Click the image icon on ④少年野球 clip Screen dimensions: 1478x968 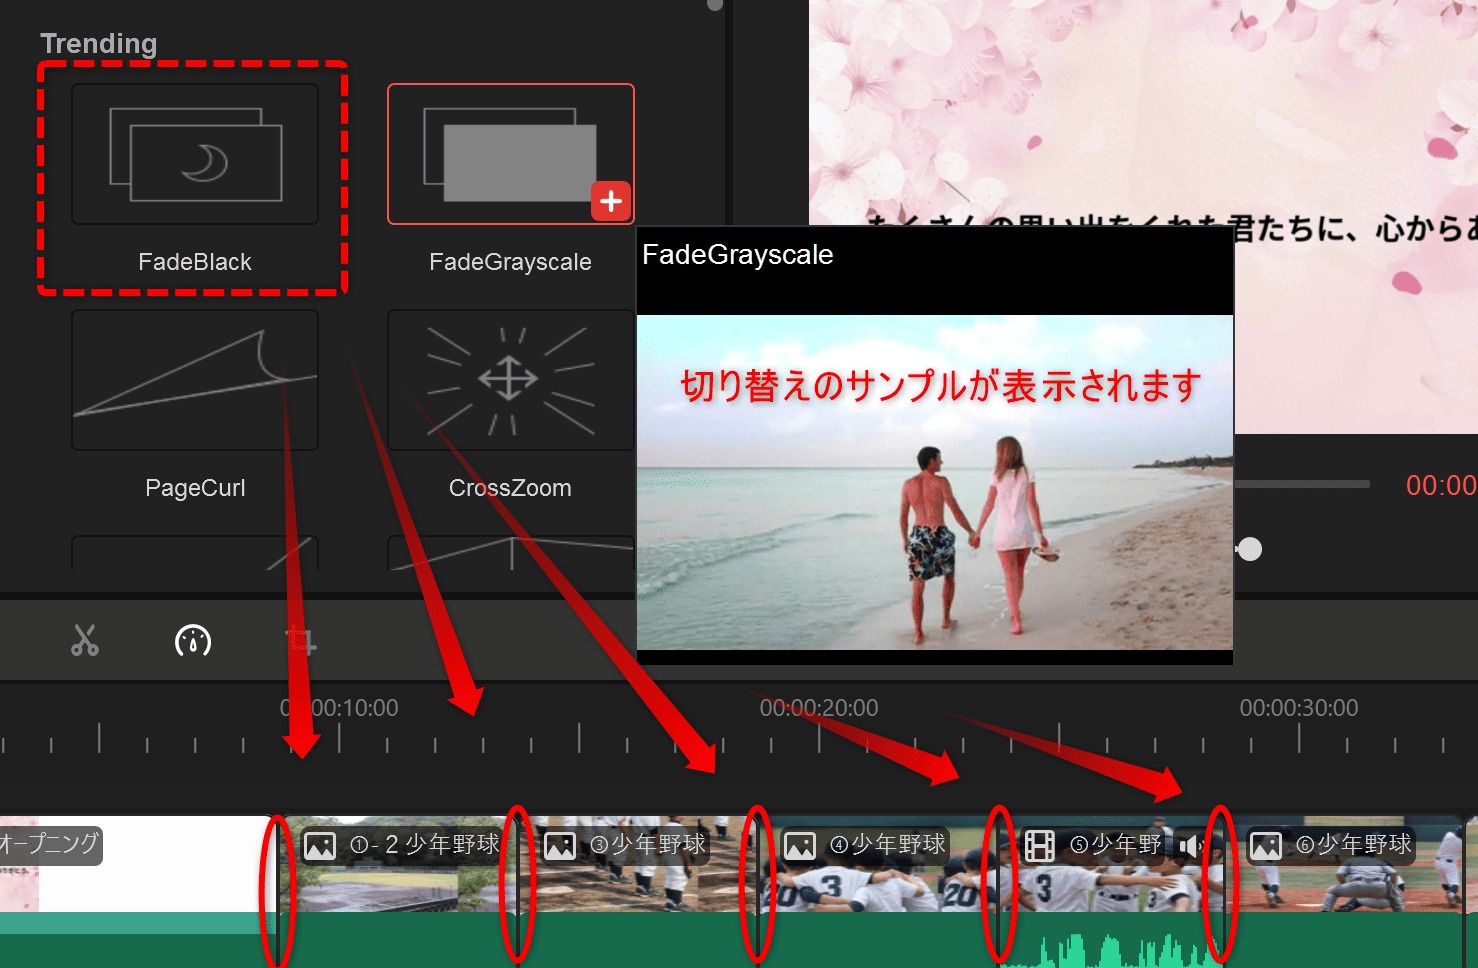(800, 846)
